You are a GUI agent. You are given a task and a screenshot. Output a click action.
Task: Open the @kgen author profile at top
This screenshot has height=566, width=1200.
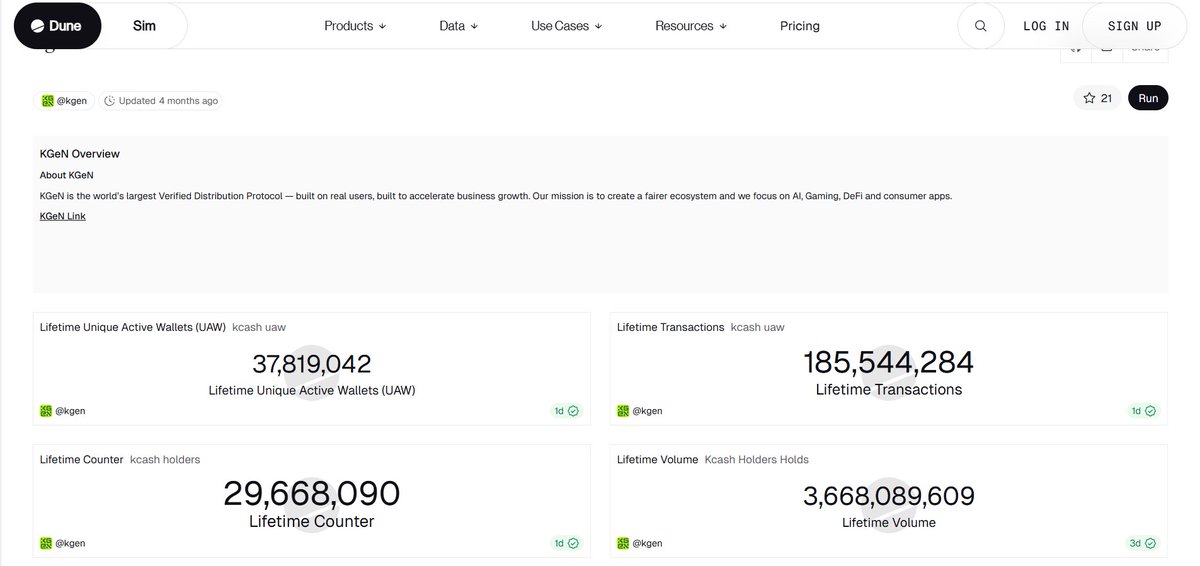(64, 101)
